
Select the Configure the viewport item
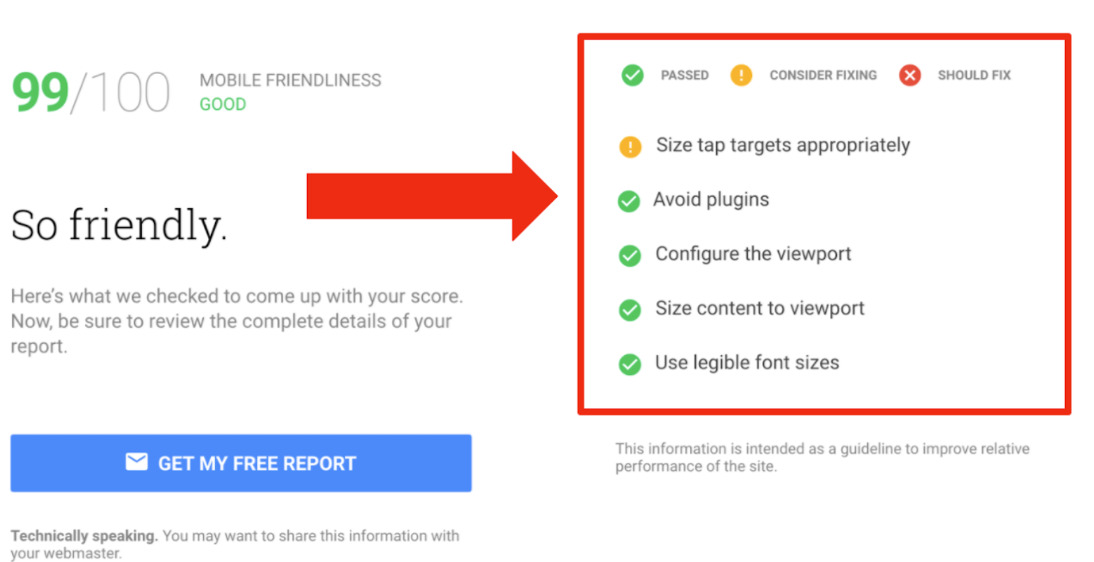(753, 254)
